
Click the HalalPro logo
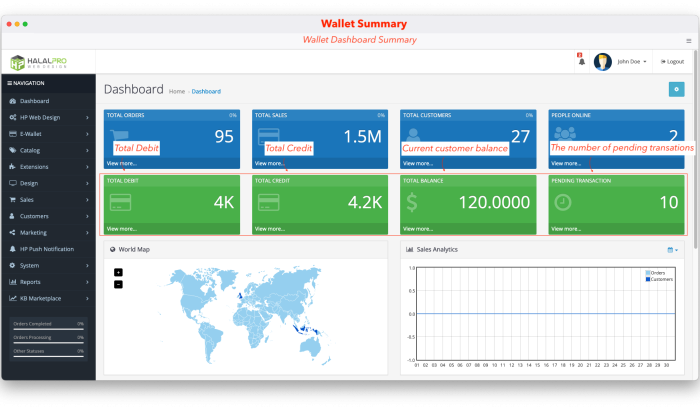pos(39,62)
